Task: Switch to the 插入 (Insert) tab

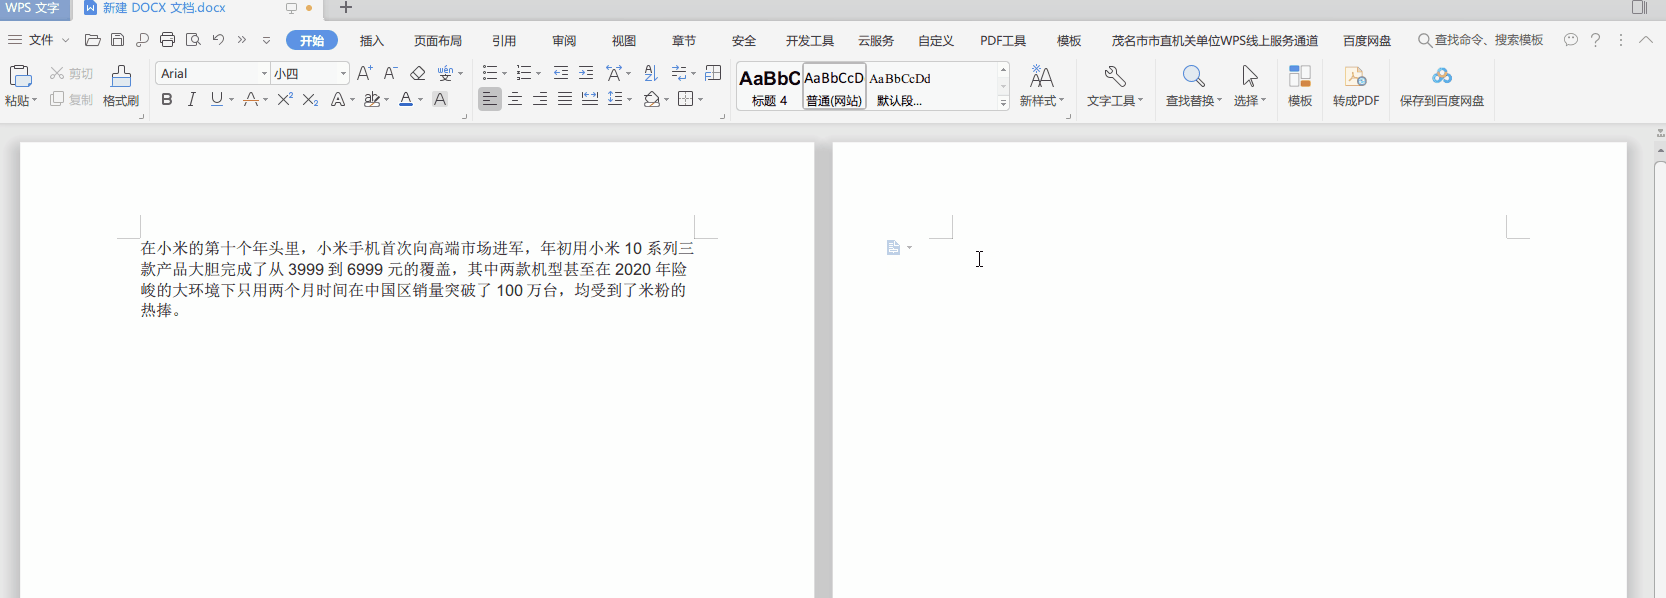Action: tap(372, 41)
